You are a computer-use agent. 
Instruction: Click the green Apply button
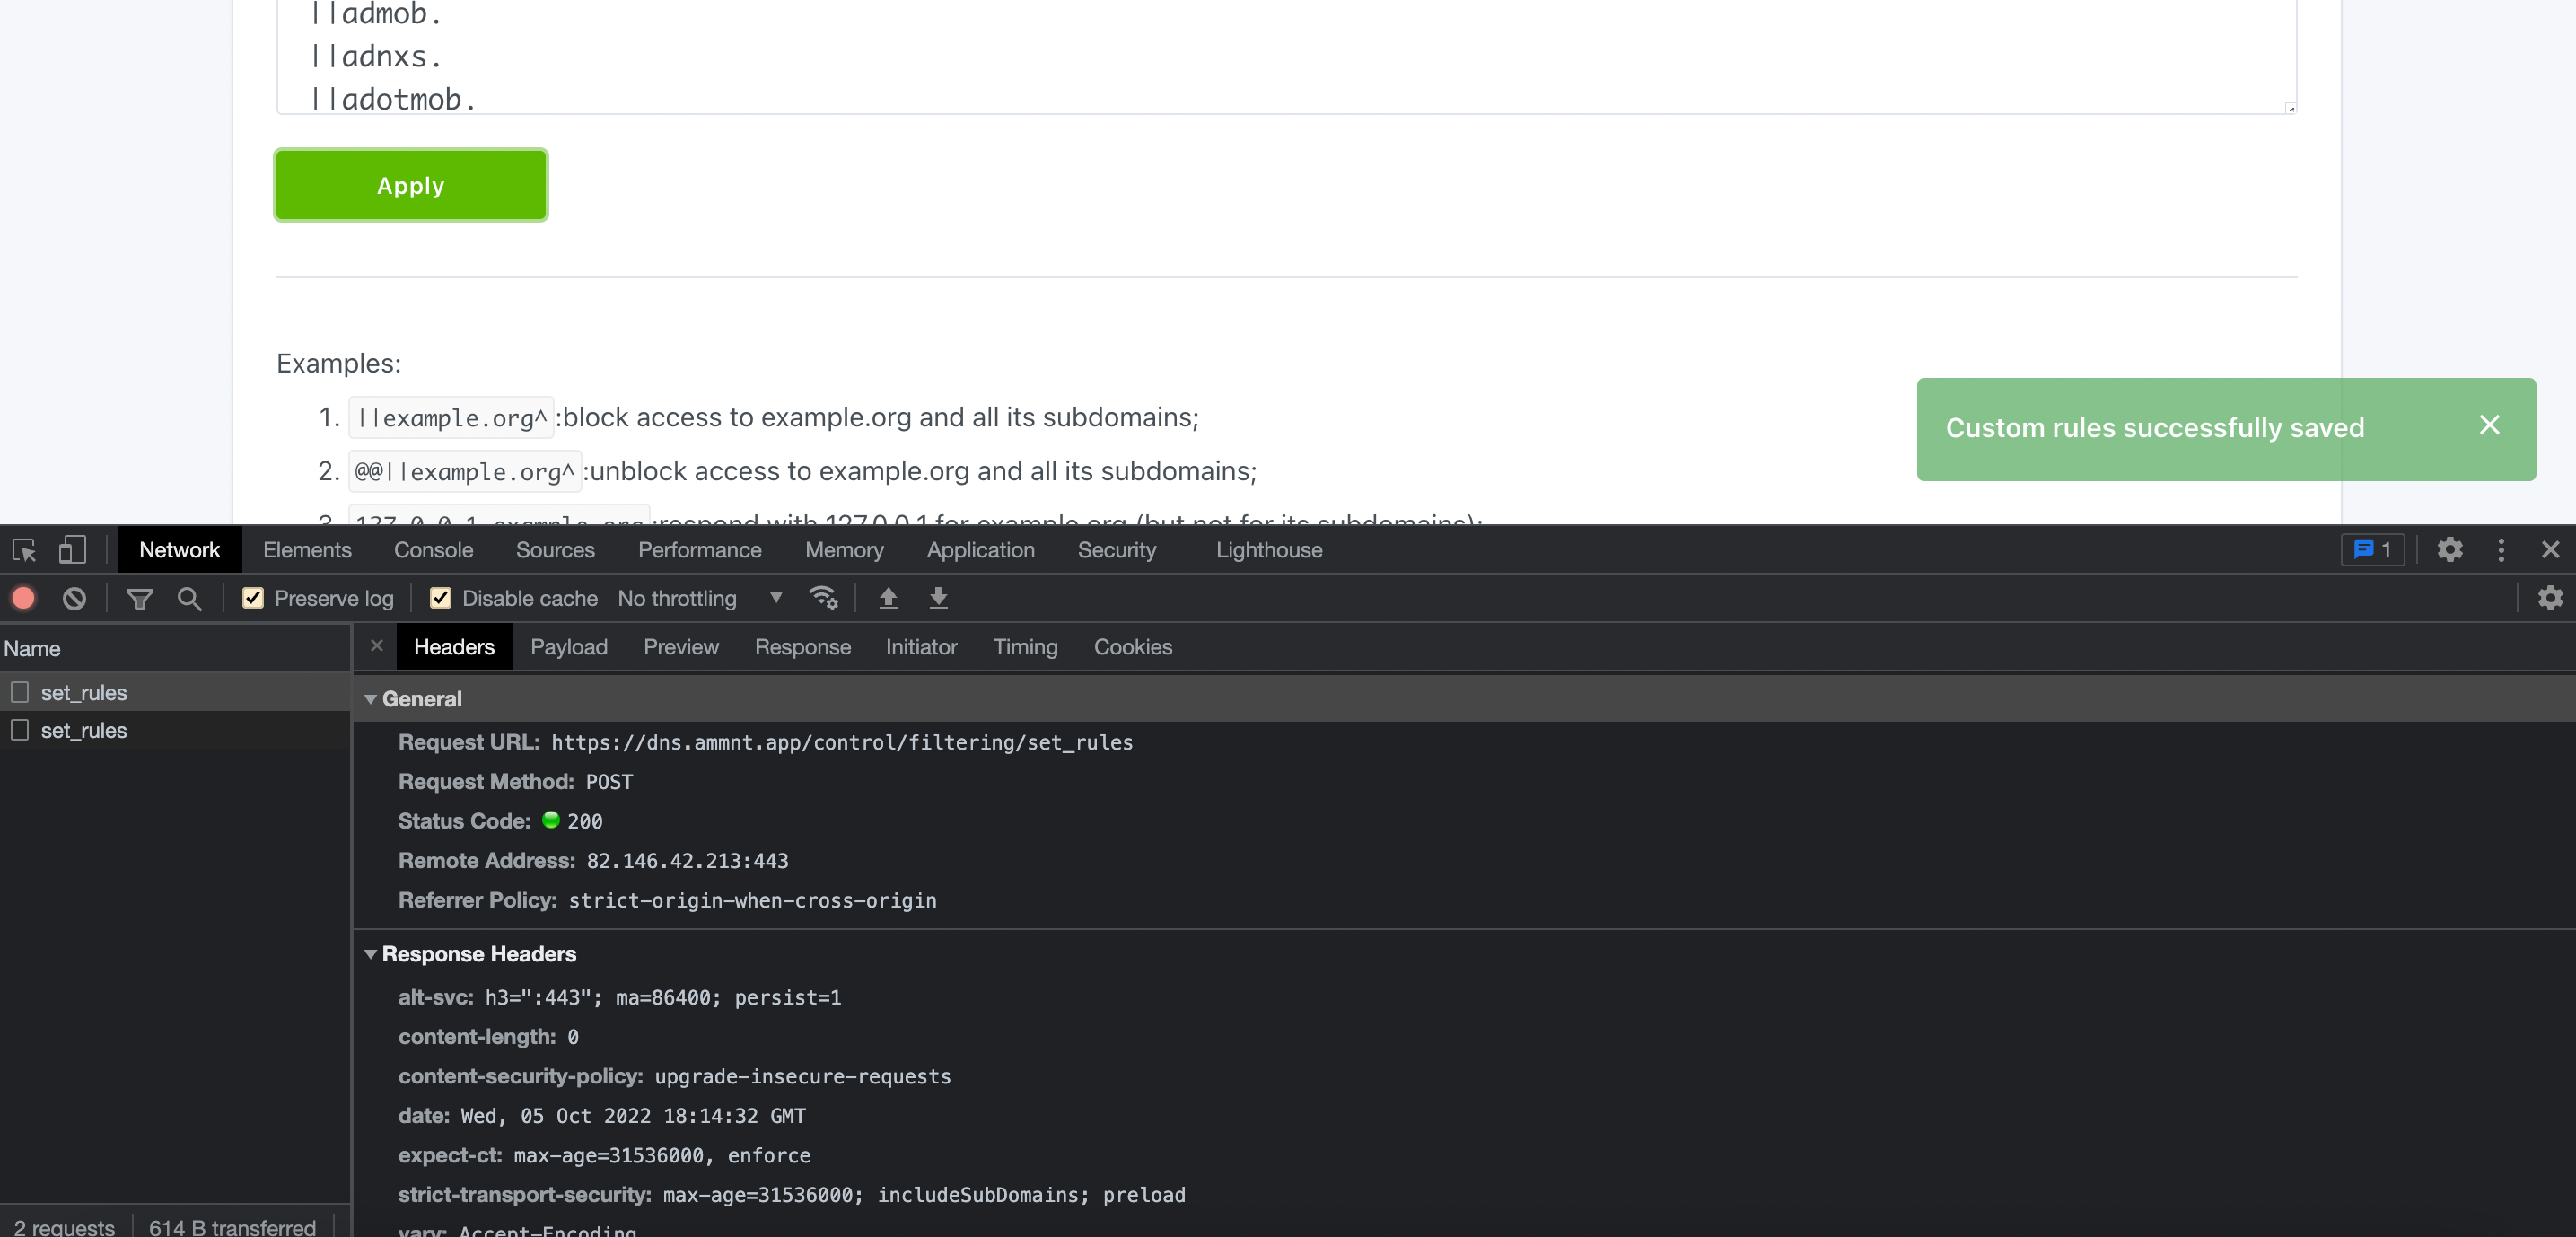tap(410, 184)
